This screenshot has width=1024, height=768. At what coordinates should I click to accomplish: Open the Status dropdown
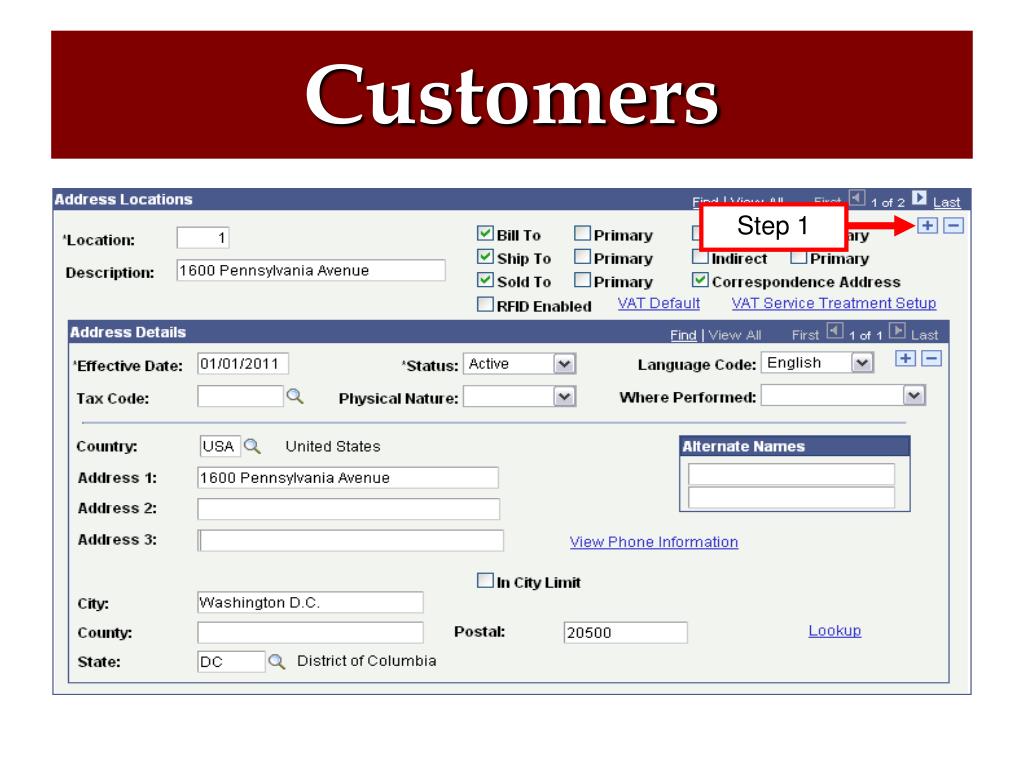(564, 364)
